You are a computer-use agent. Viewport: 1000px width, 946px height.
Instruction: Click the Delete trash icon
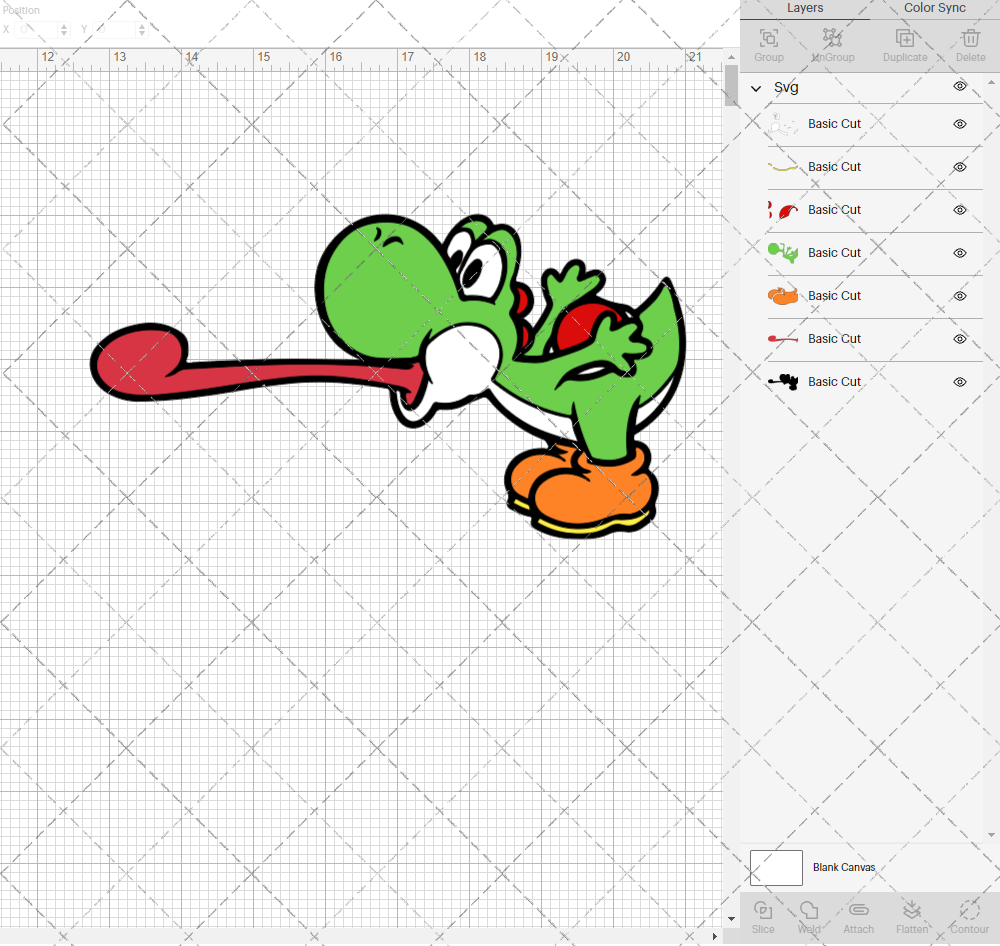click(971, 38)
